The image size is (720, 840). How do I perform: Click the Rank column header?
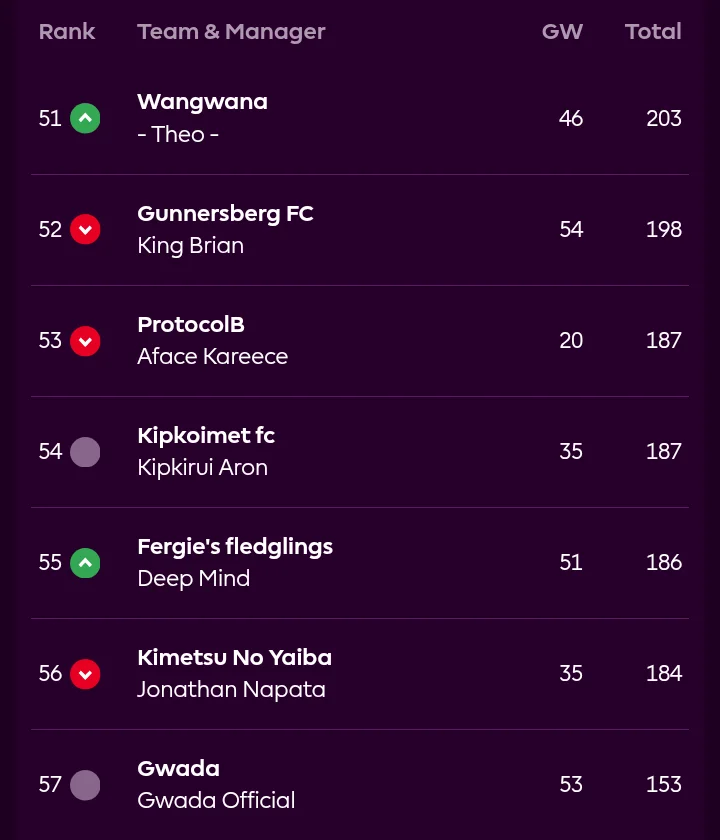(x=67, y=32)
